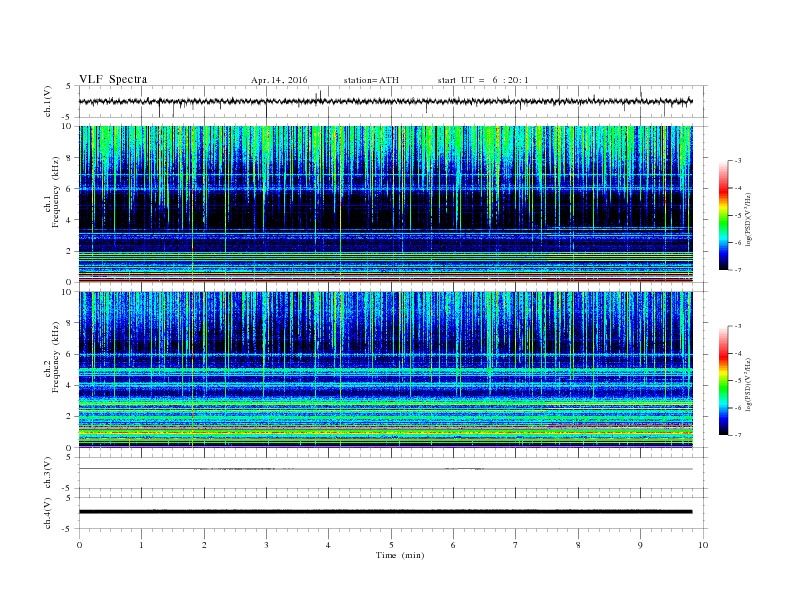The width and height of the screenshot is (792, 612).
Task: Click the "-7" tick on ch.2 color bar
Action: point(738,435)
